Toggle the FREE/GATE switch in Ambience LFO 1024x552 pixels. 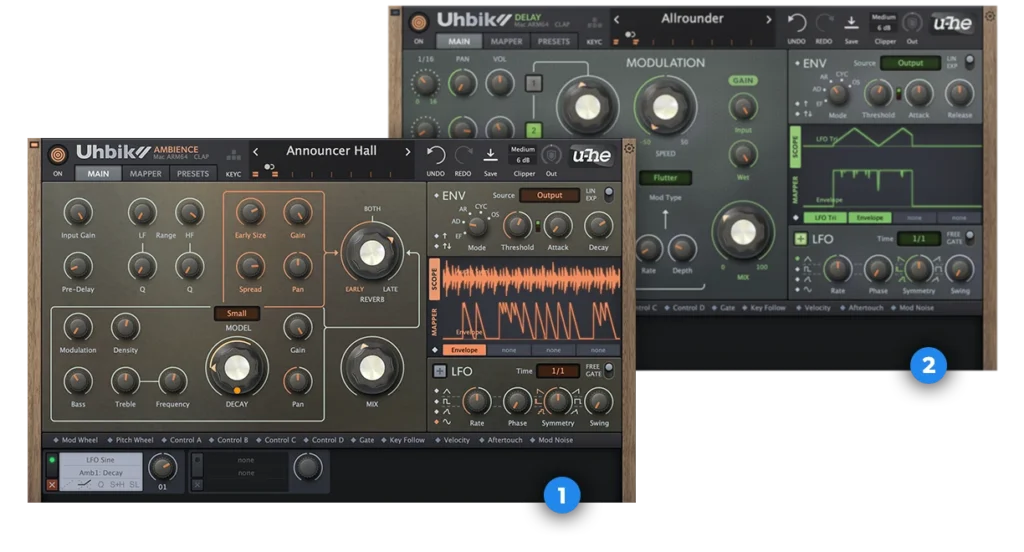pos(607,369)
